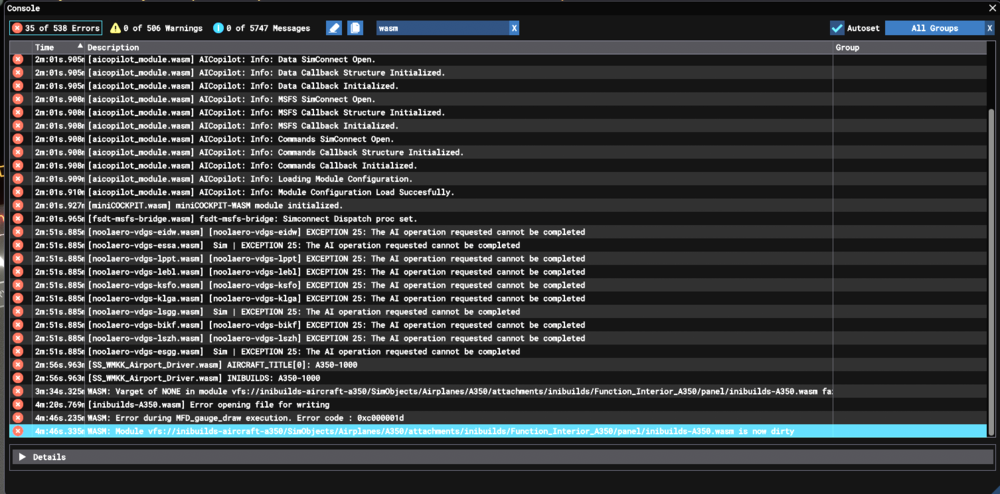Toggle the Errors filter button

(x=56, y=28)
